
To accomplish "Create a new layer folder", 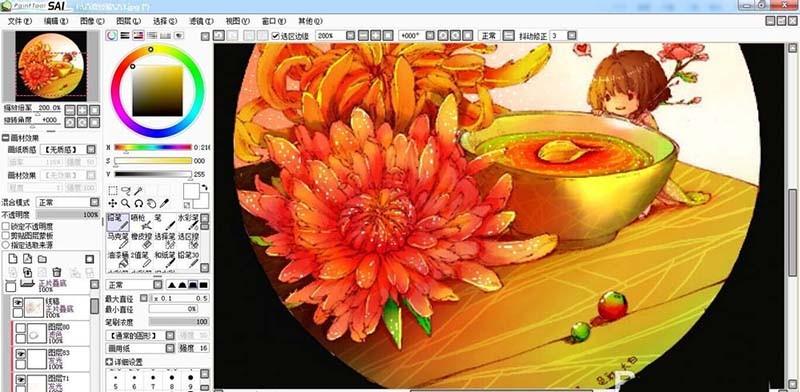I will [42, 259].
